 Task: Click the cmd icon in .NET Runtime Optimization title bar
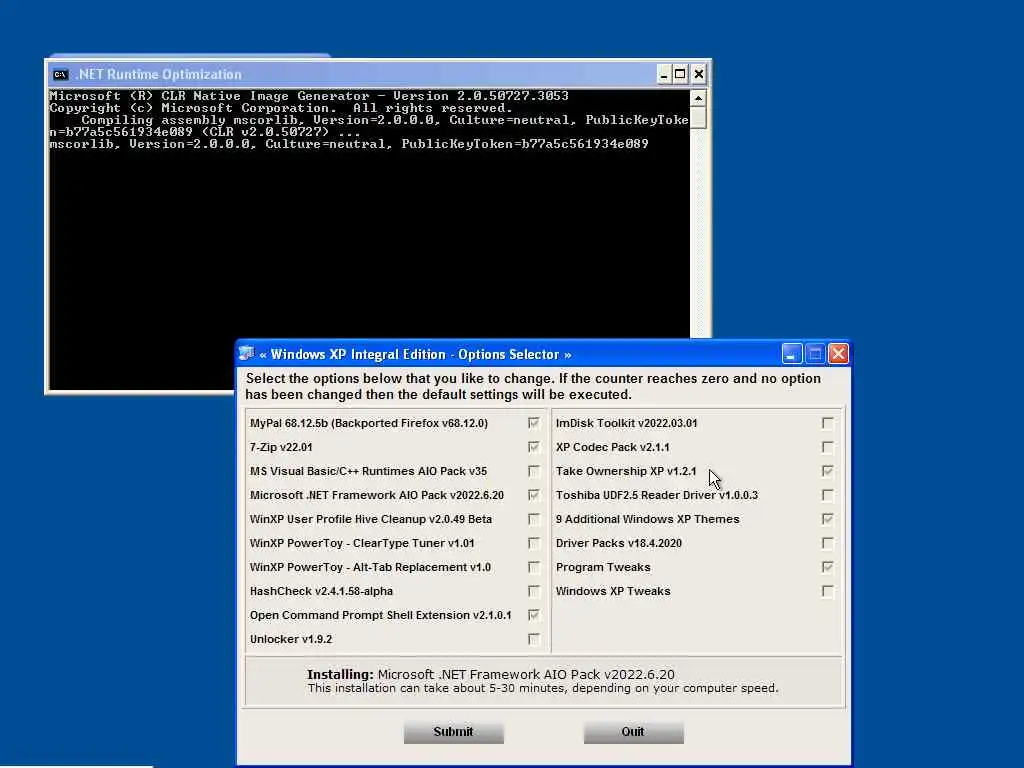pyautogui.click(x=61, y=74)
